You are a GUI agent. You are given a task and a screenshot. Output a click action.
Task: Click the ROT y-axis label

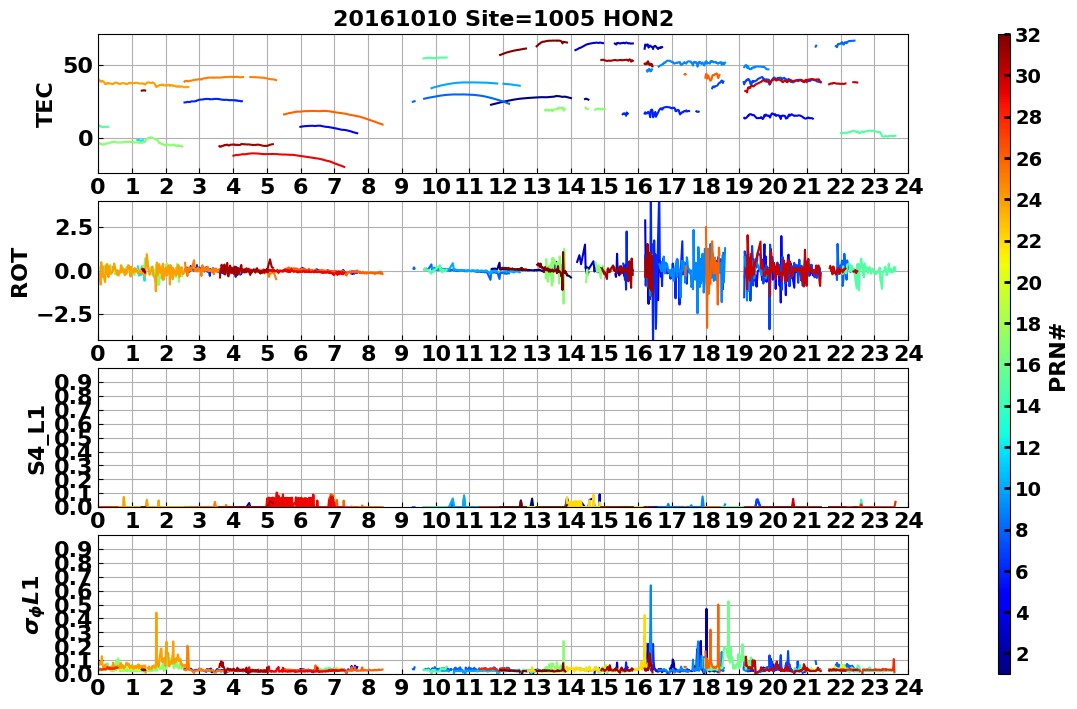pos(20,273)
